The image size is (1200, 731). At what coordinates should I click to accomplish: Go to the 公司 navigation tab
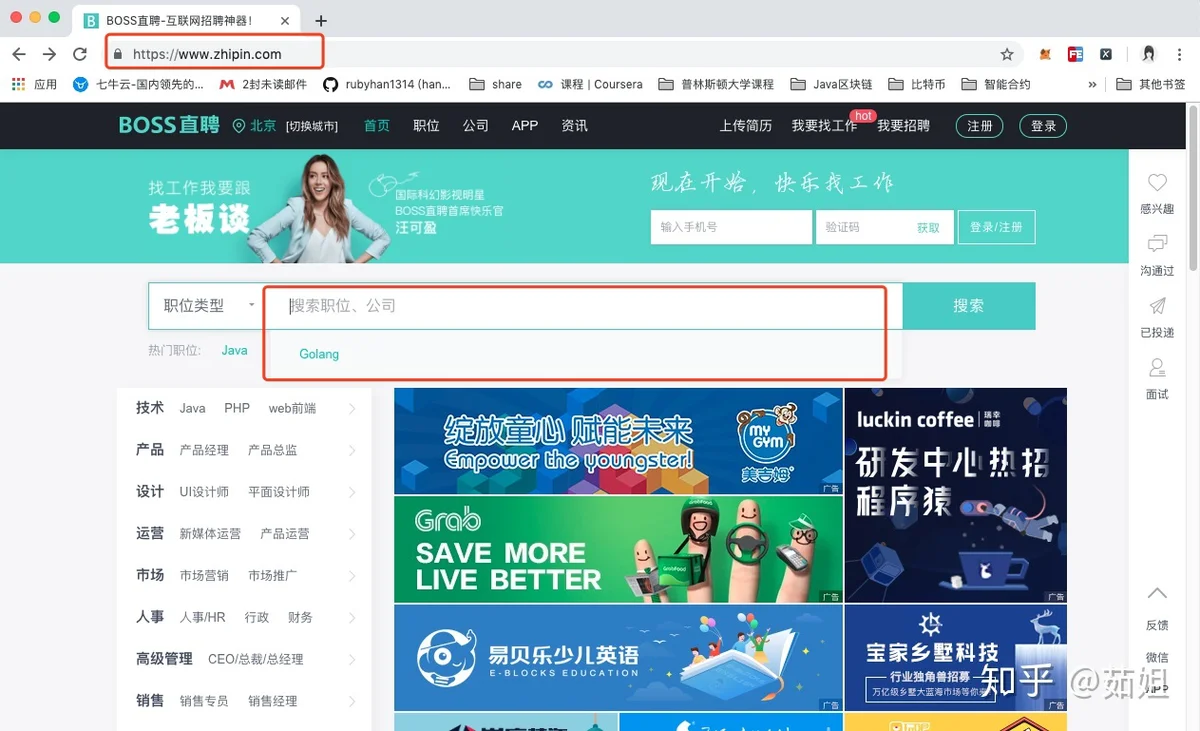(475, 126)
